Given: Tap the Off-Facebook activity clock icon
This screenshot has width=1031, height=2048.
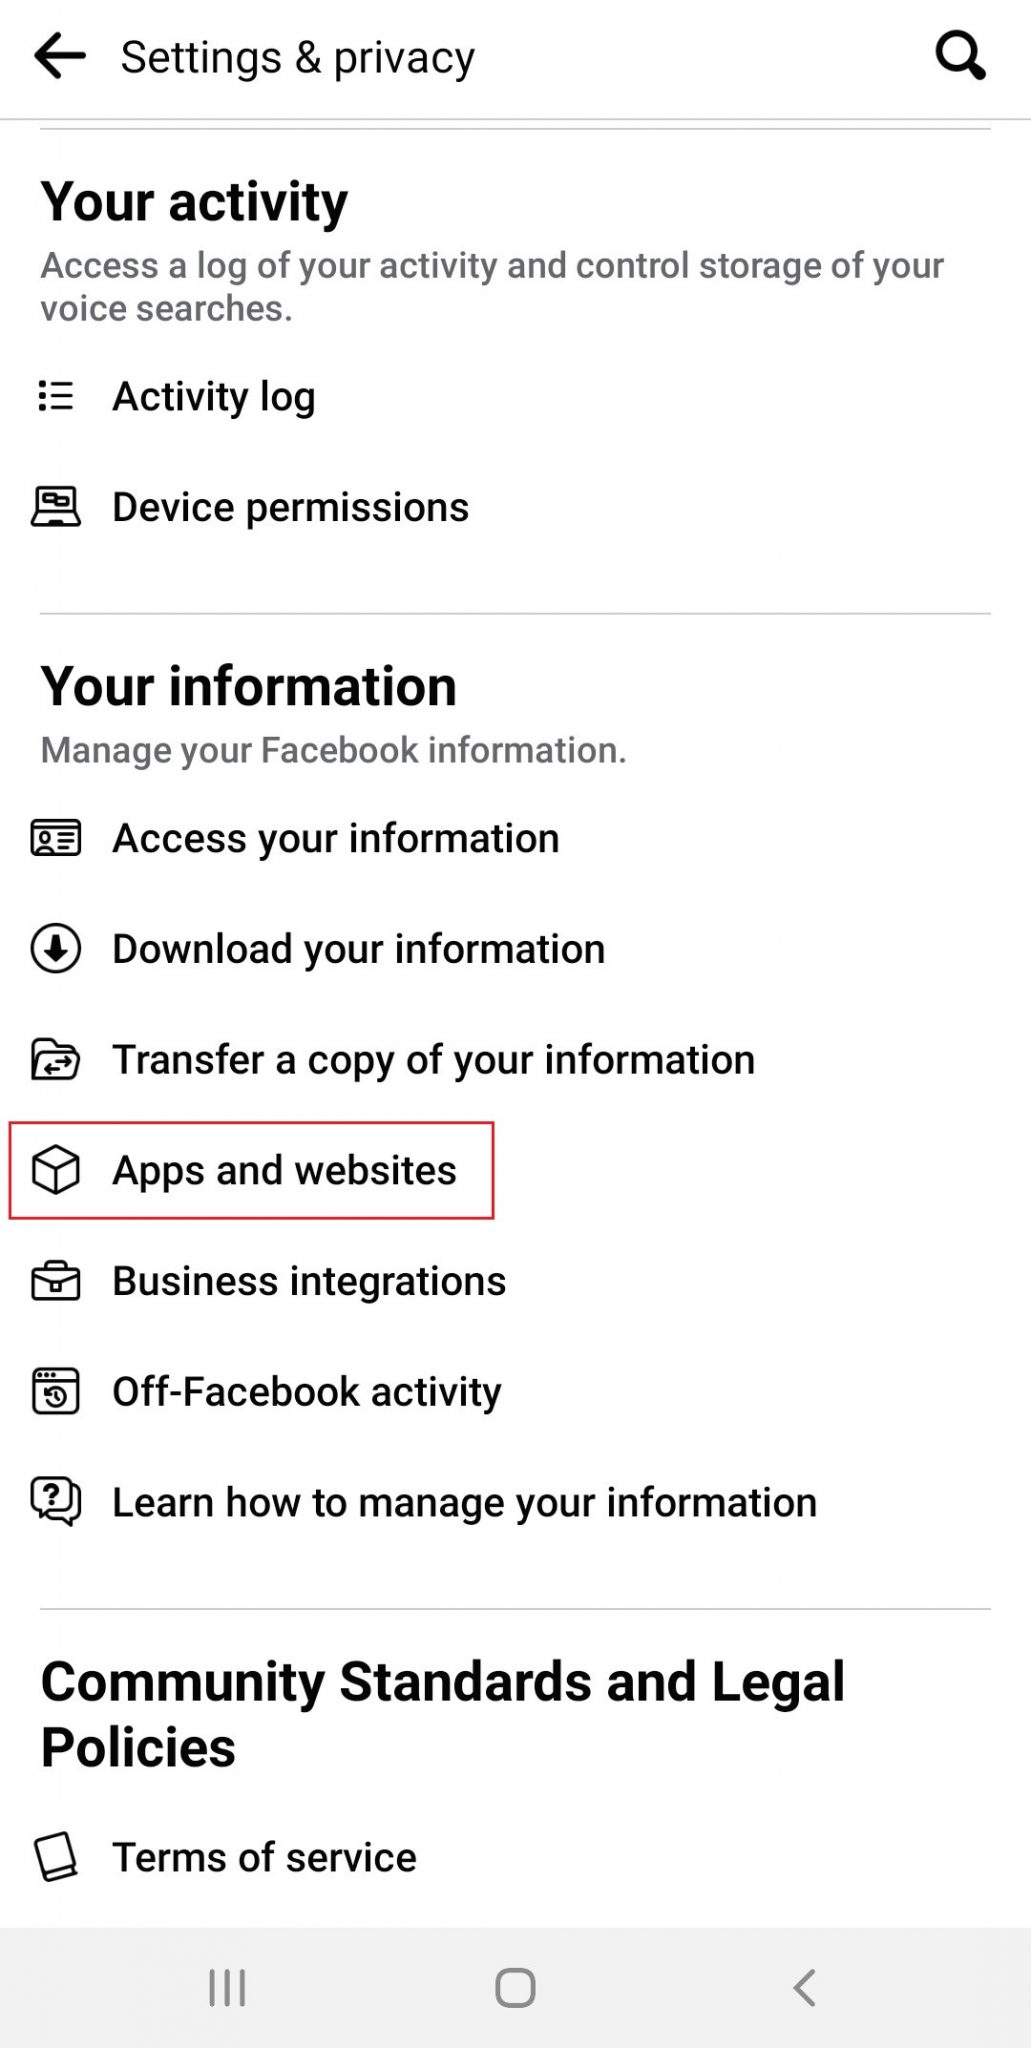Looking at the screenshot, I should (x=56, y=1392).
